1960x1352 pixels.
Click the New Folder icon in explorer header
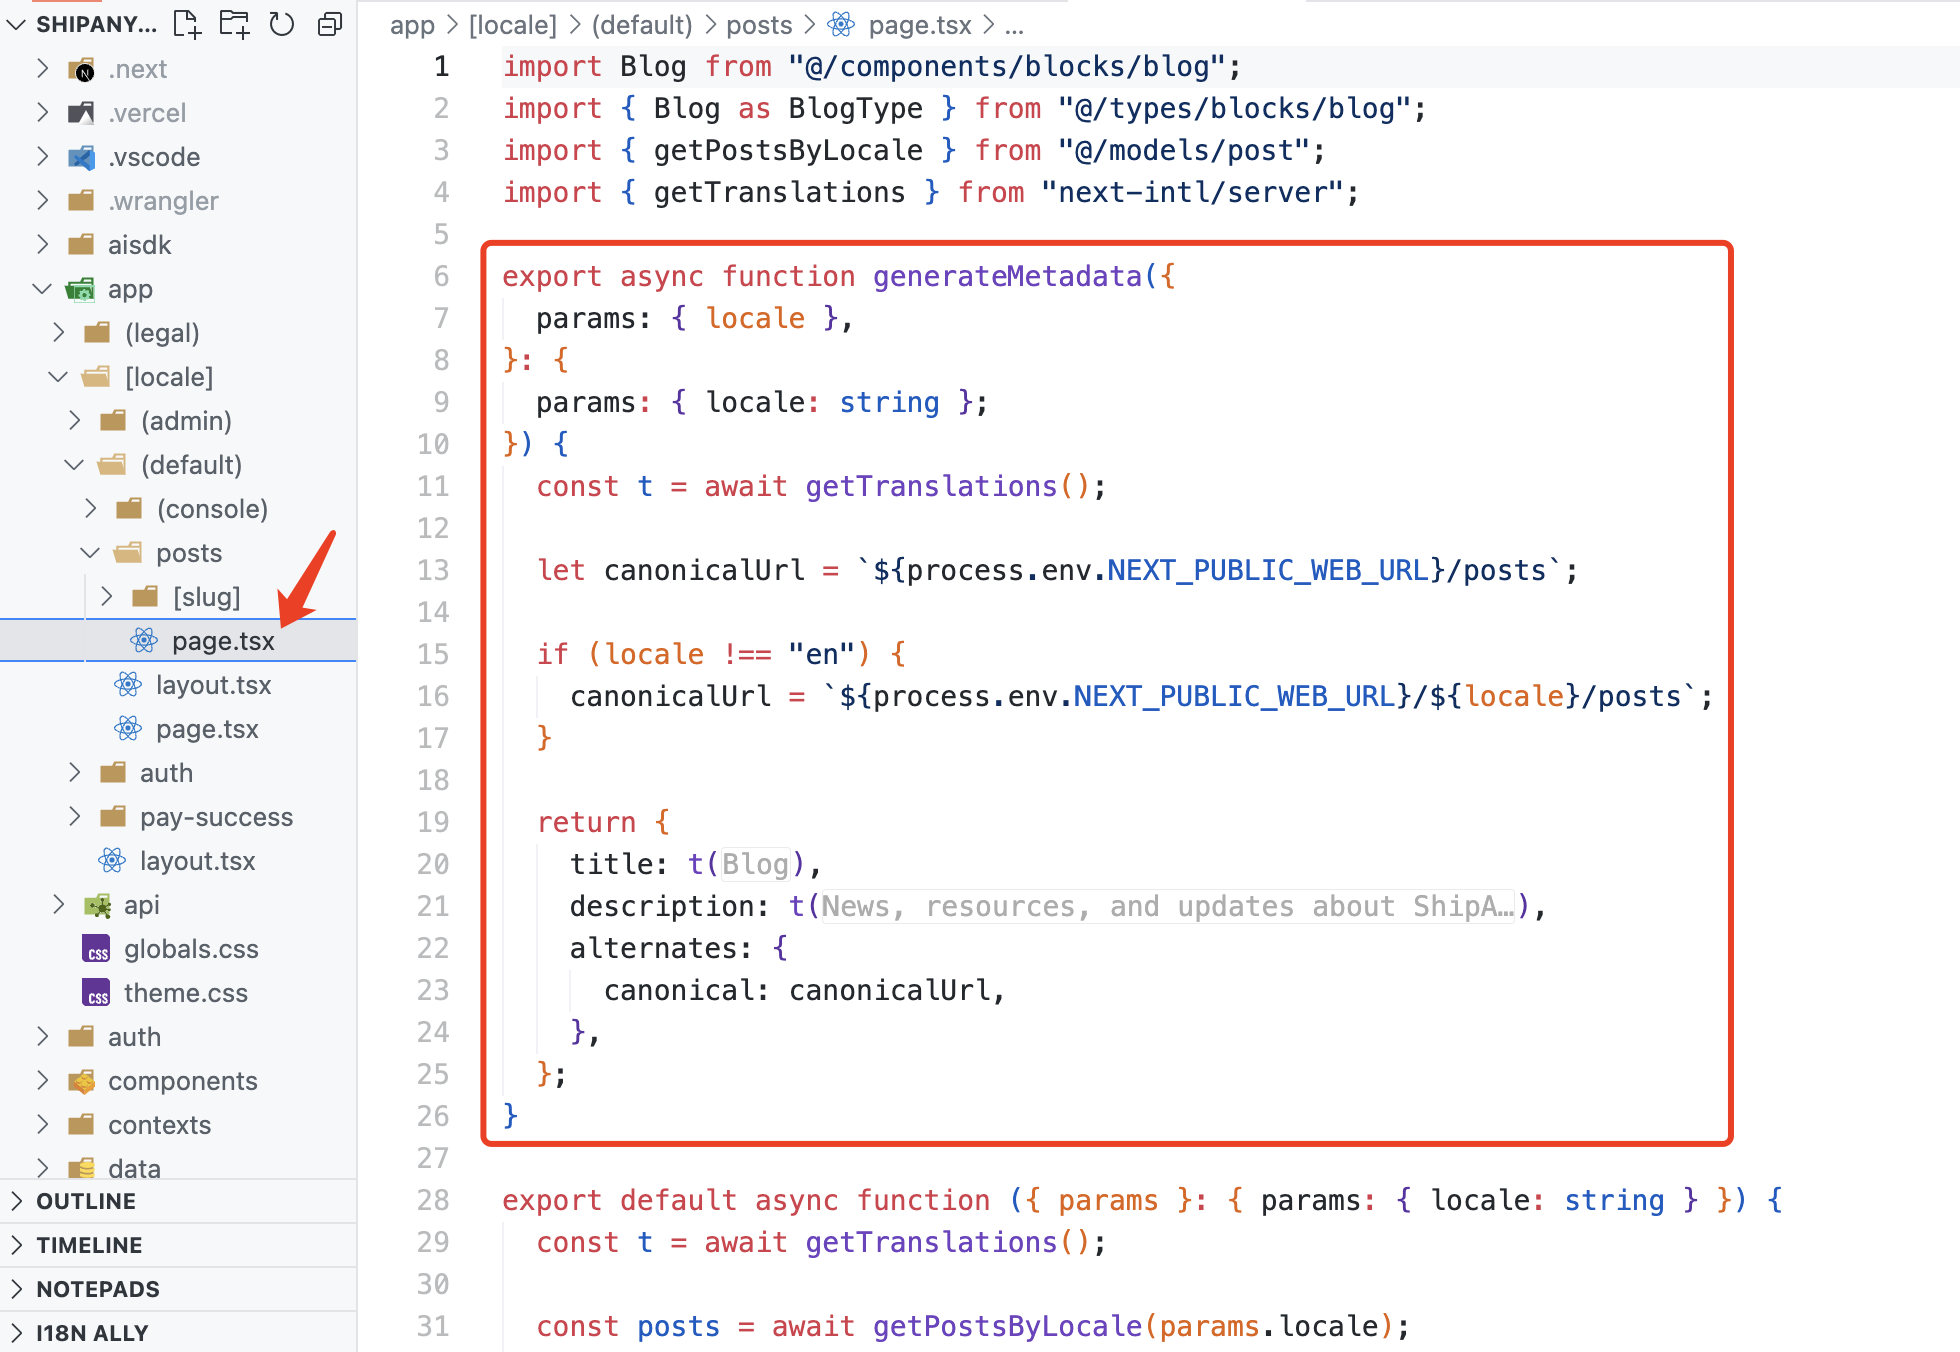click(234, 23)
